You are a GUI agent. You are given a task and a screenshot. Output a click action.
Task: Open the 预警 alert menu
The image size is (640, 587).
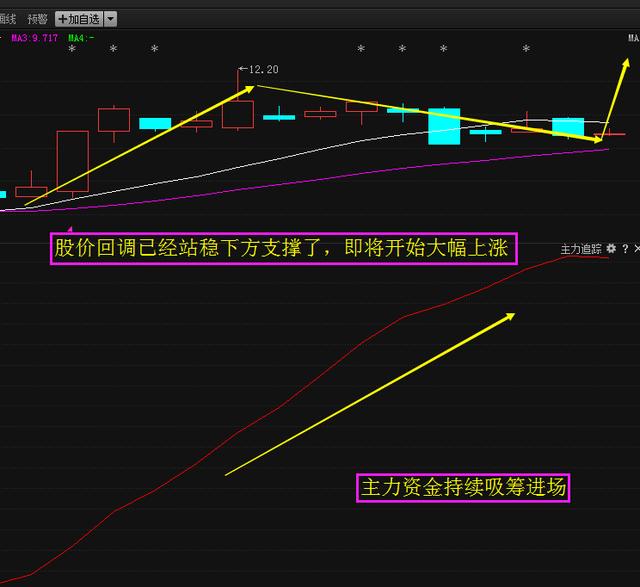click(x=36, y=19)
